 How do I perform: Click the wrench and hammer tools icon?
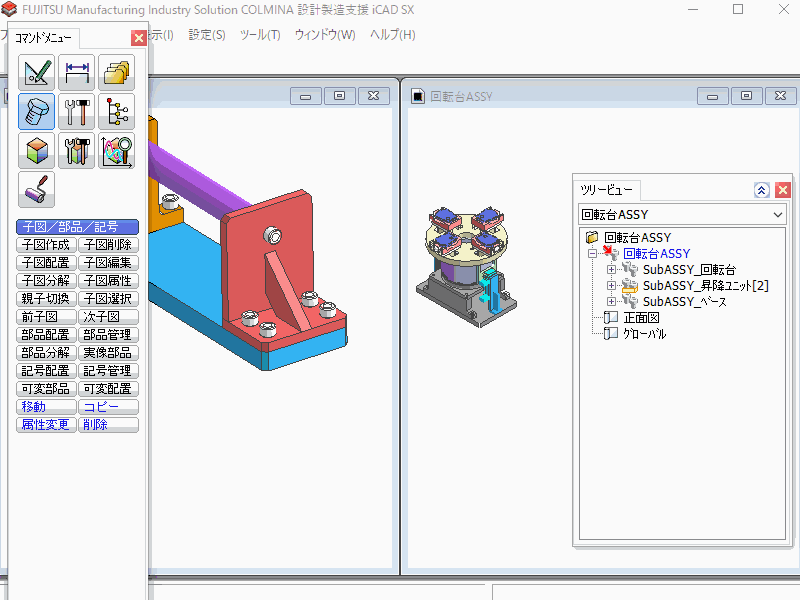click(77, 111)
